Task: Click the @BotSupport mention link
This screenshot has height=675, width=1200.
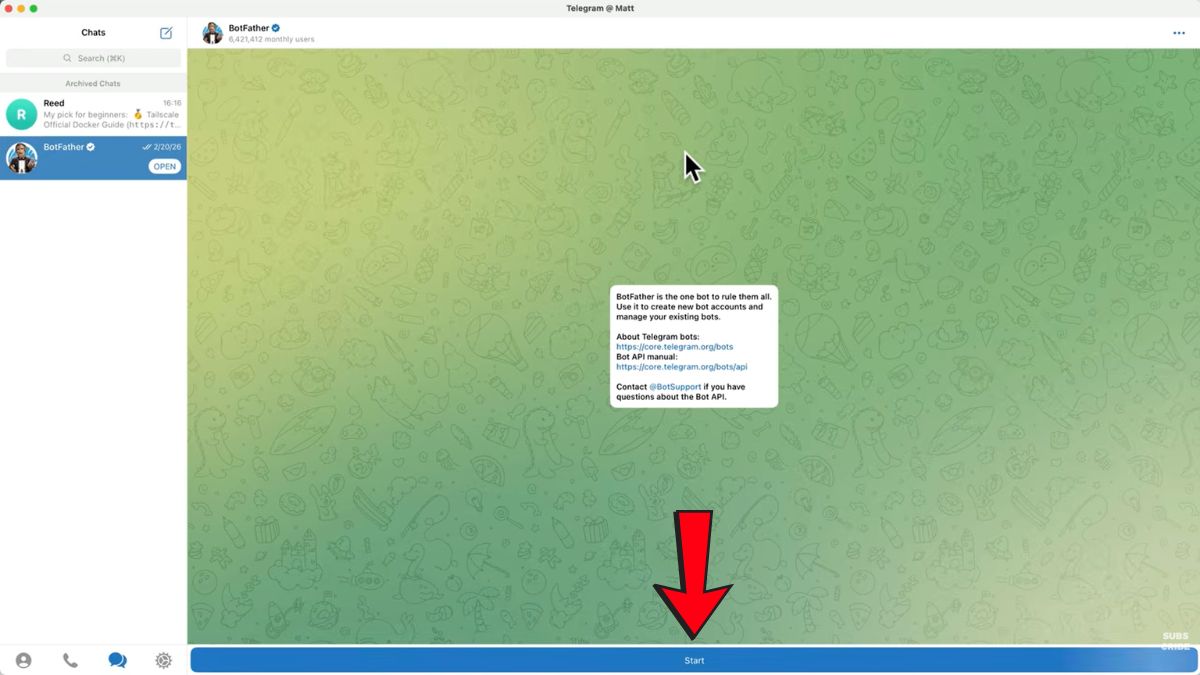Action: 675,387
